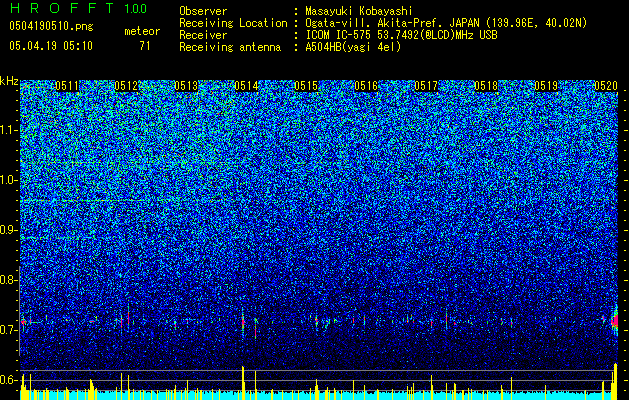Click the 0.8 kHz axis label
The height and width of the screenshot is (400, 629).
coord(8,280)
